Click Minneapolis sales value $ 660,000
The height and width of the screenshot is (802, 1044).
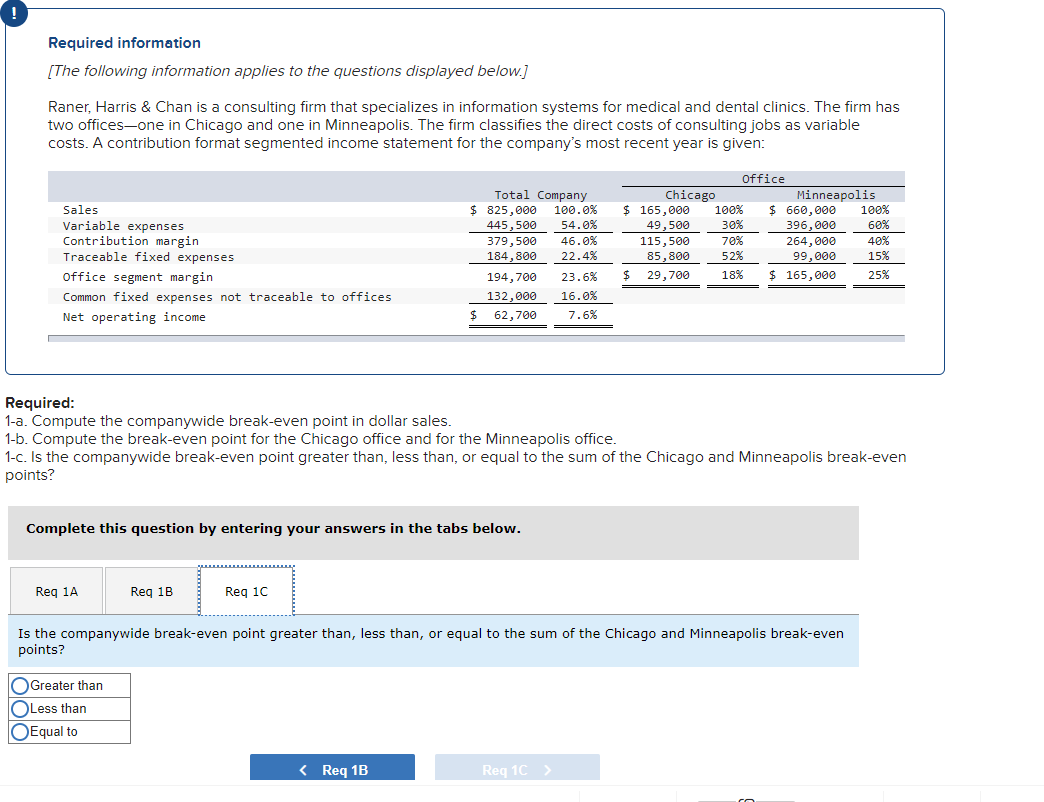[x=802, y=210]
